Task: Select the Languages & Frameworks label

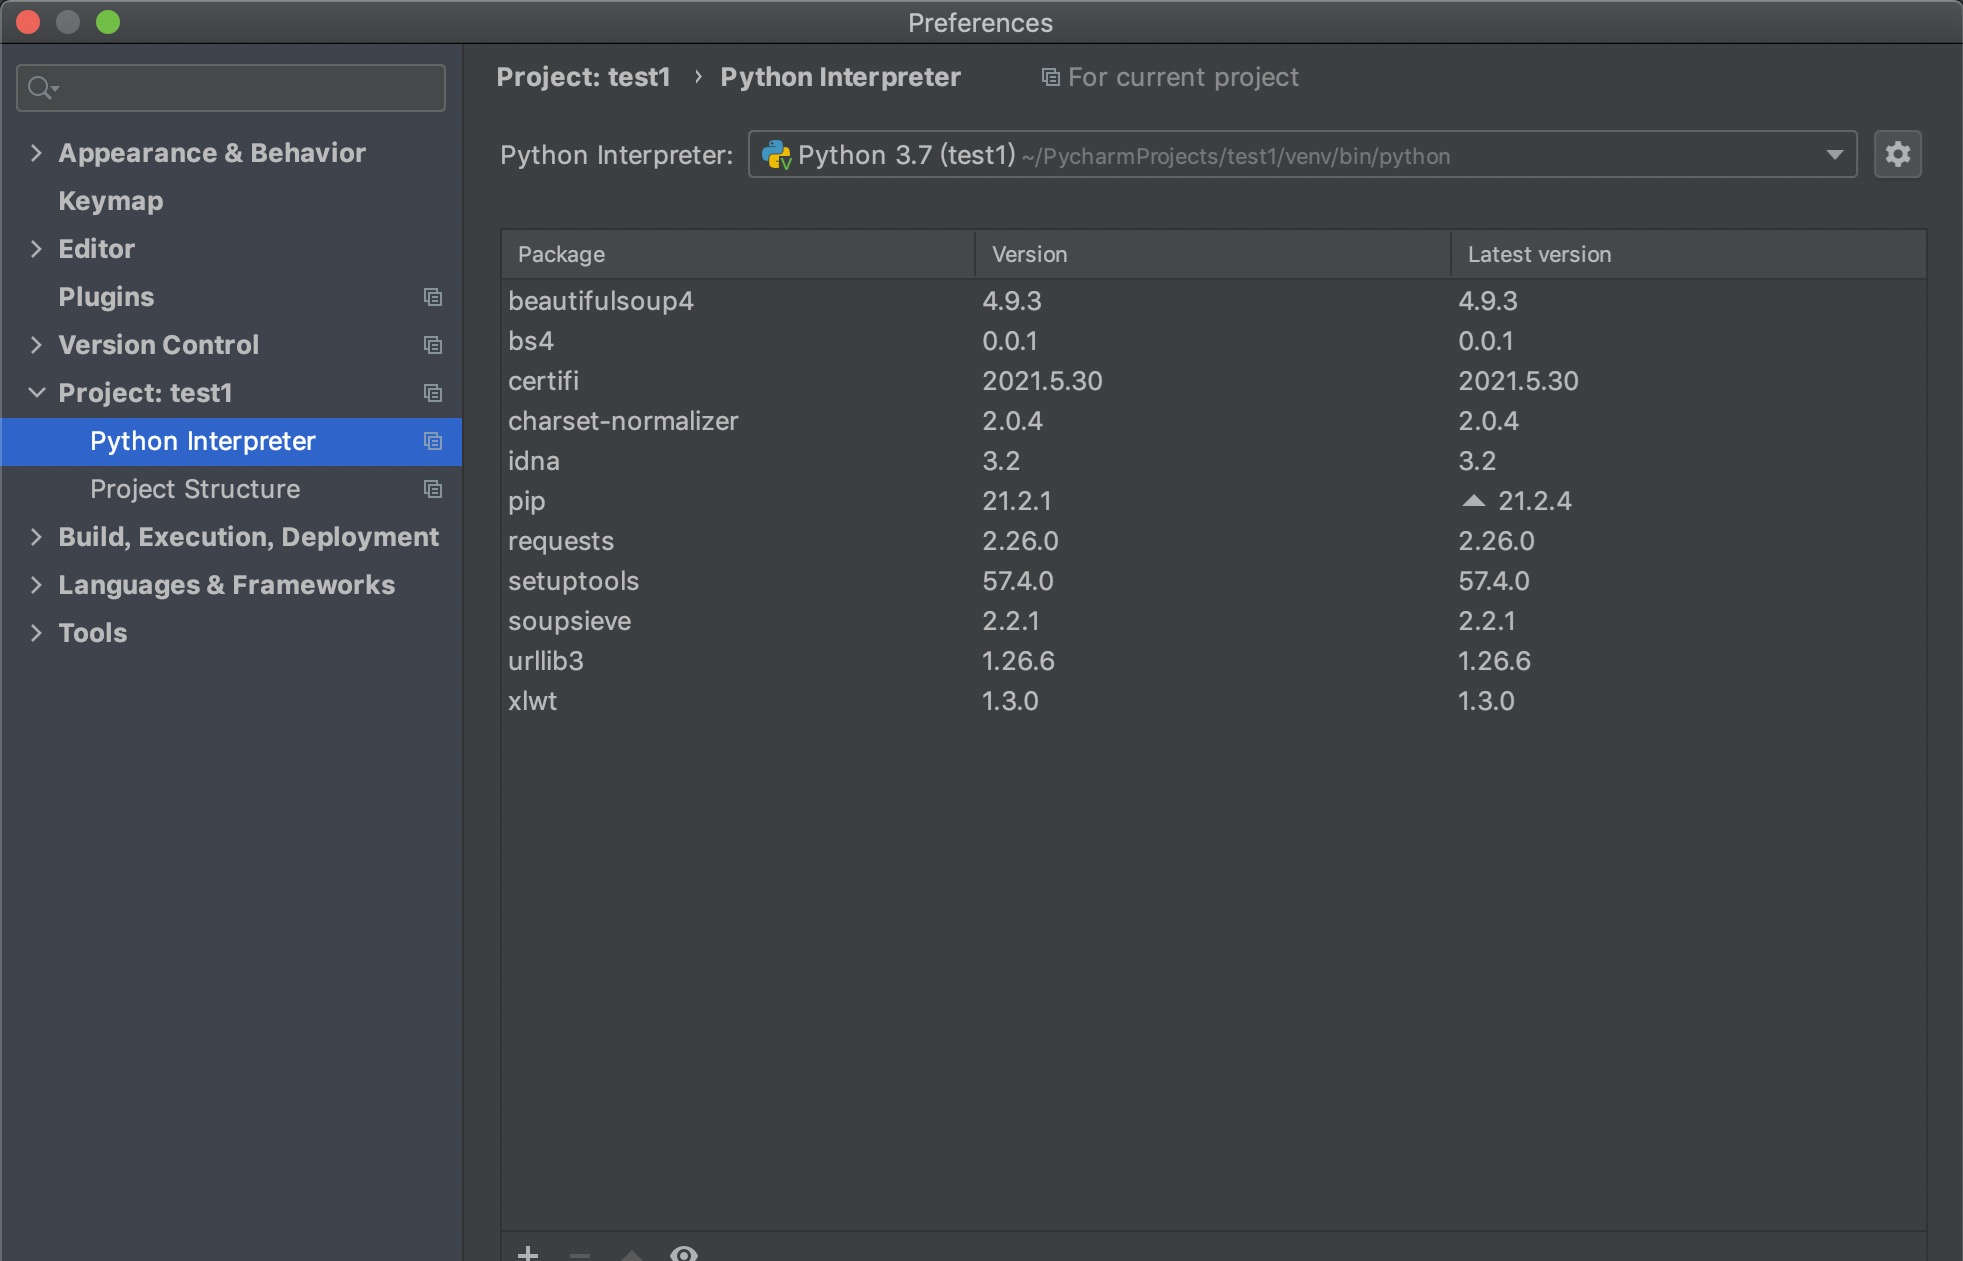Action: coord(226,585)
